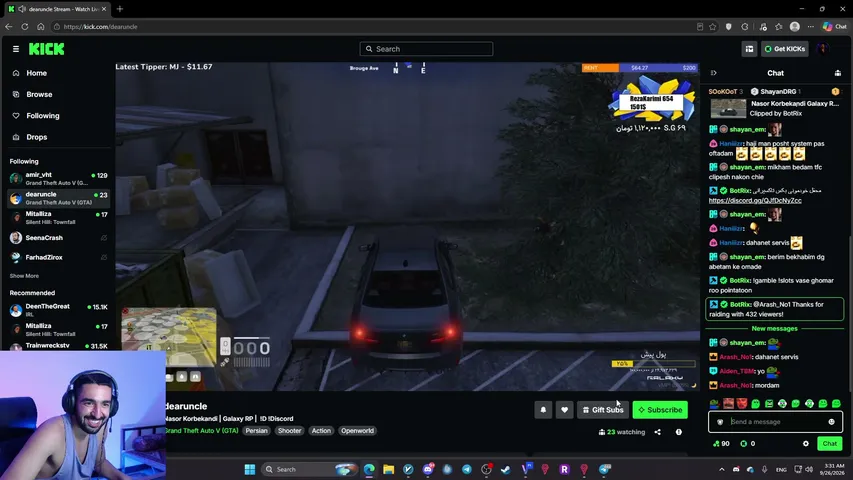Select the Openworld tag
The height and width of the screenshot is (480, 853).
(357, 430)
